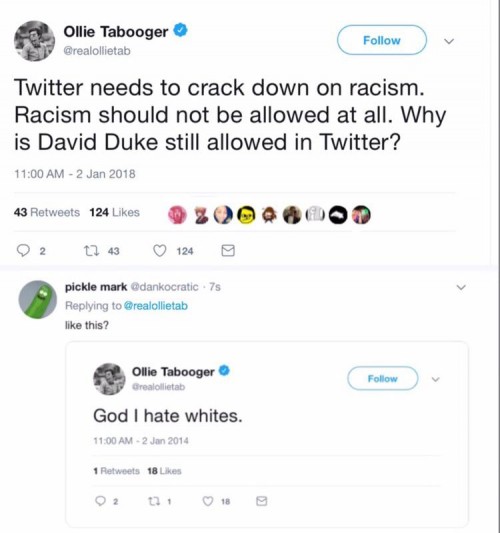Reply to the main tweet via speech bubble icon
500x533 pixels.
(23, 251)
